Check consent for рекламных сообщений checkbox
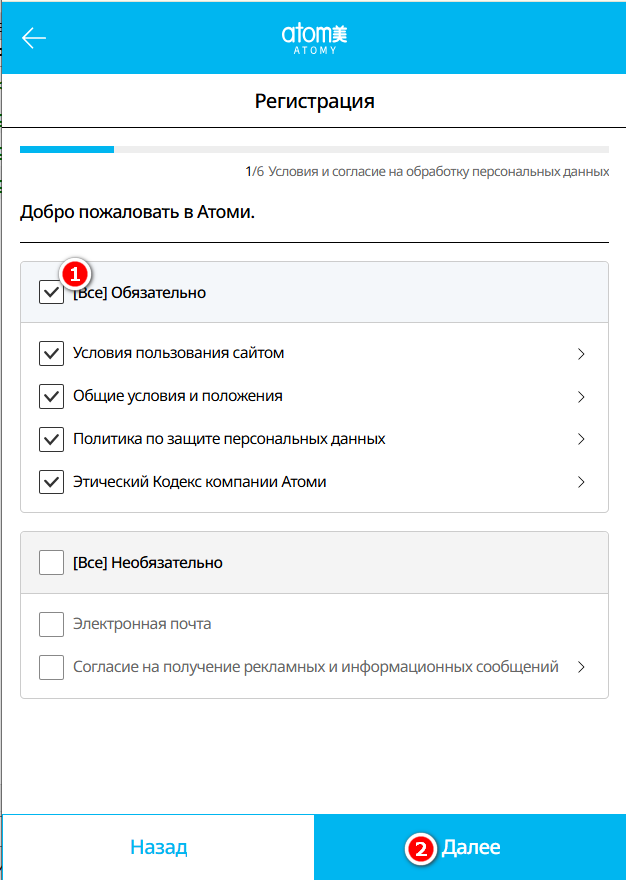This screenshot has width=626, height=880. [x=51, y=667]
